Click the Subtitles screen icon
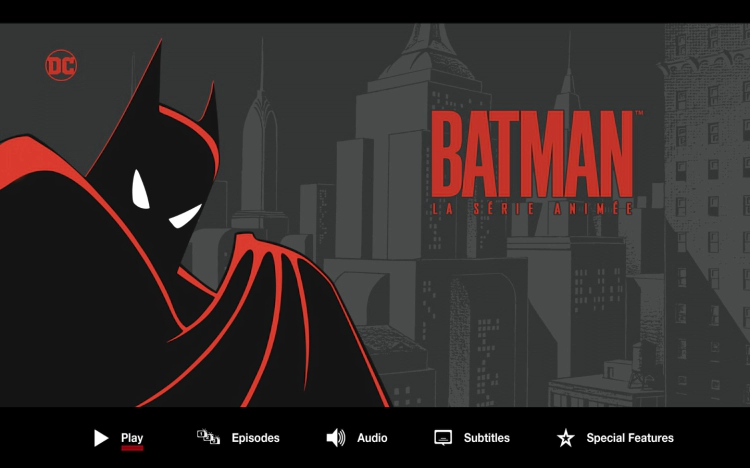Viewport: 750px width, 468px height. [x=443, y=437]
